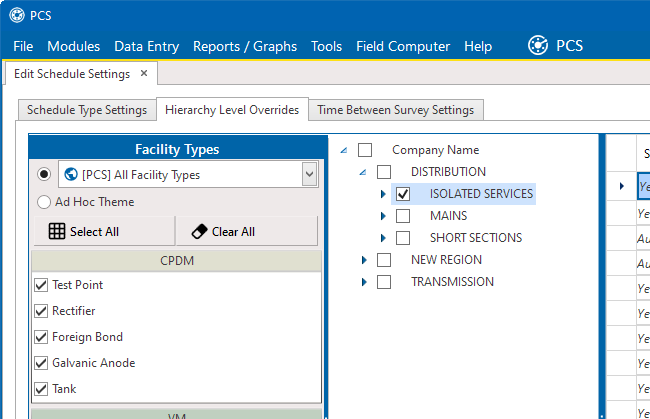Uncheck the ISOLATED SERVICES checkbox
Viewport: 650px width, 419px height.
[403, 194]
